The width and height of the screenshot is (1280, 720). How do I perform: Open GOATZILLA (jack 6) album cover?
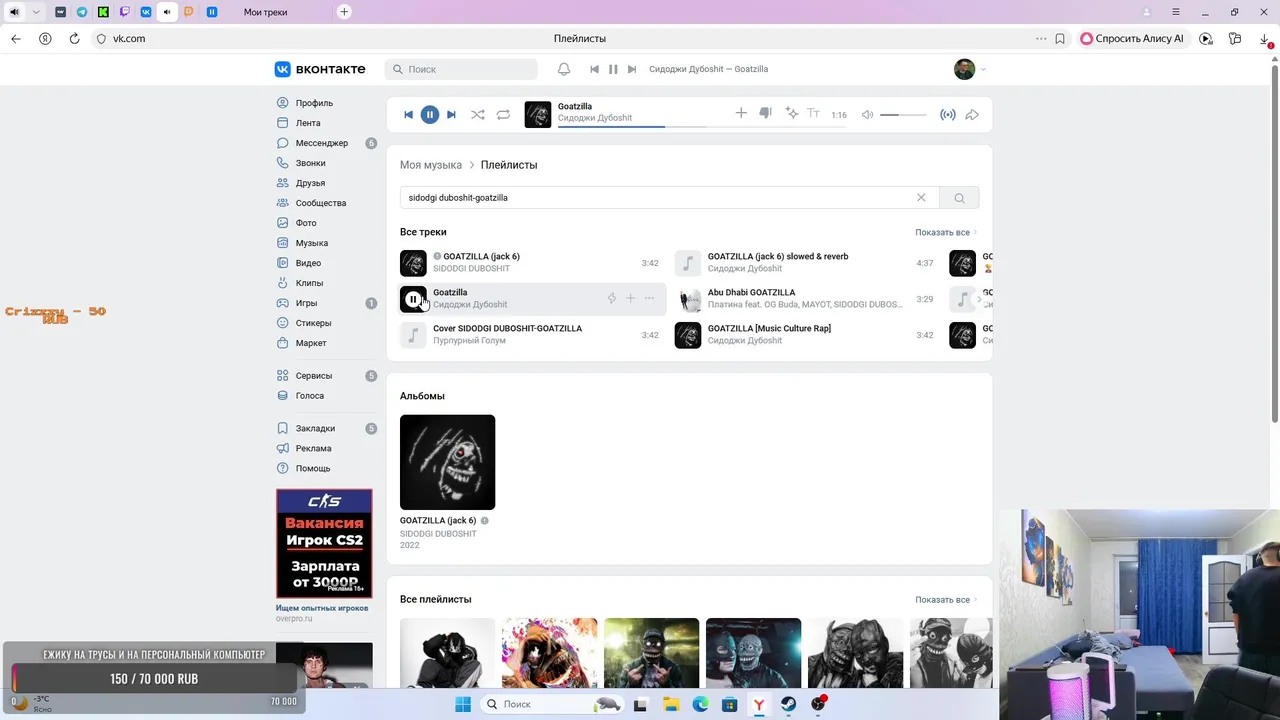click(x=447, y=462)
